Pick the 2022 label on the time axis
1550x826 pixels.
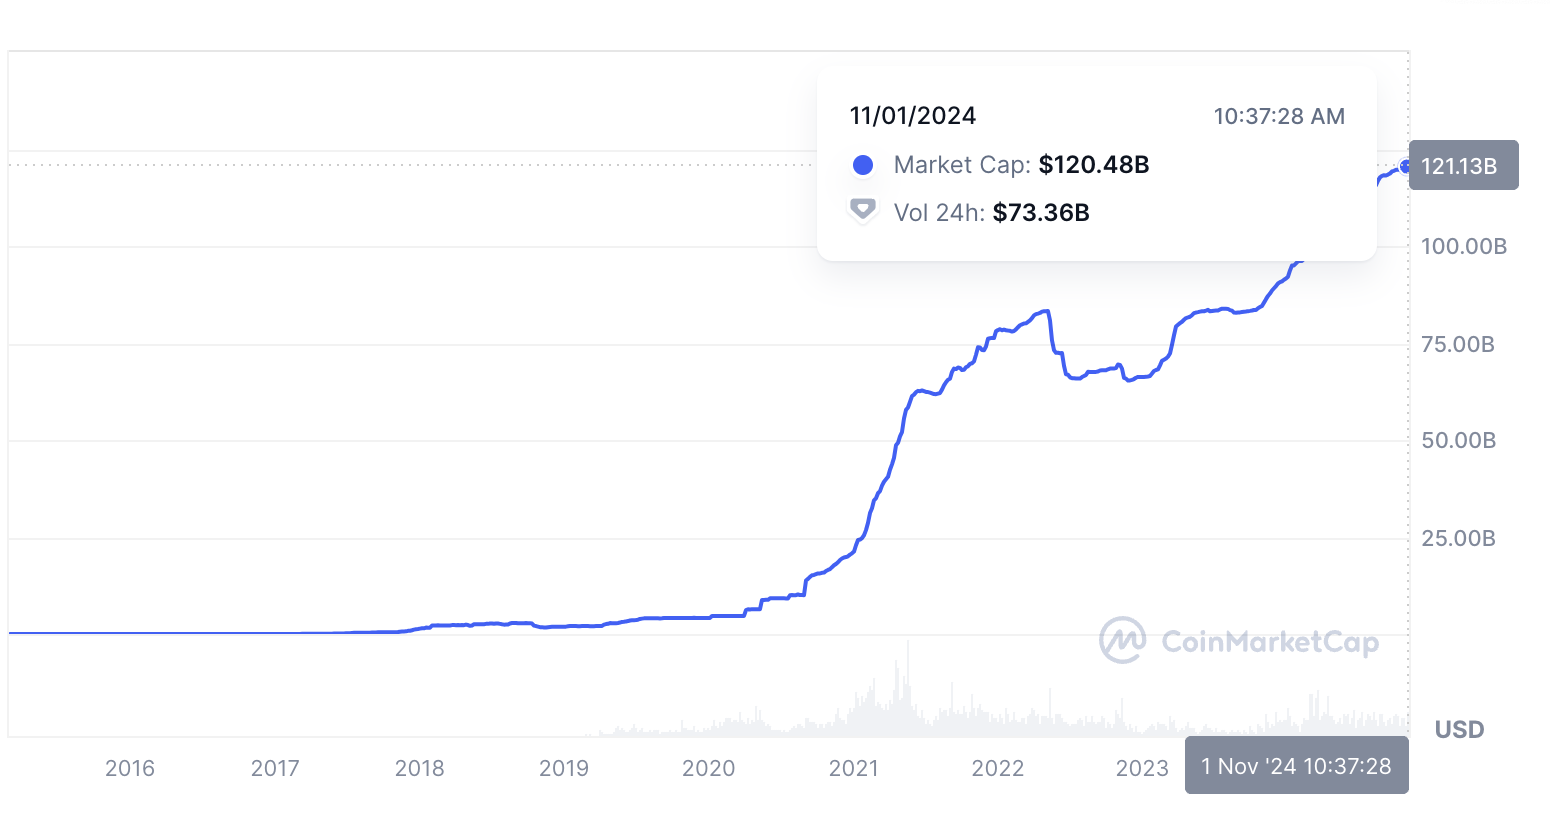click(x=997, y=768)
